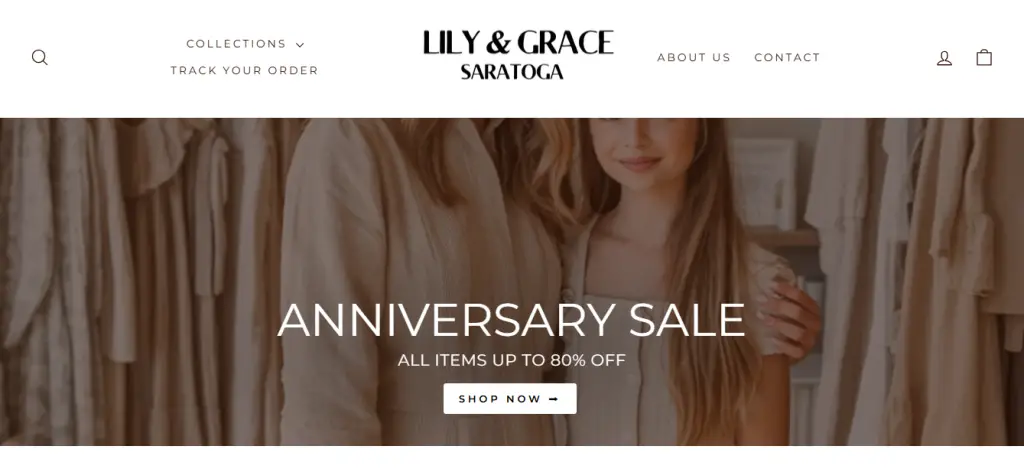The width and height of the screenshot is (1024, 469).
Task: Click the arrow inside Shop Now button
Action: [x=554, y=399]
